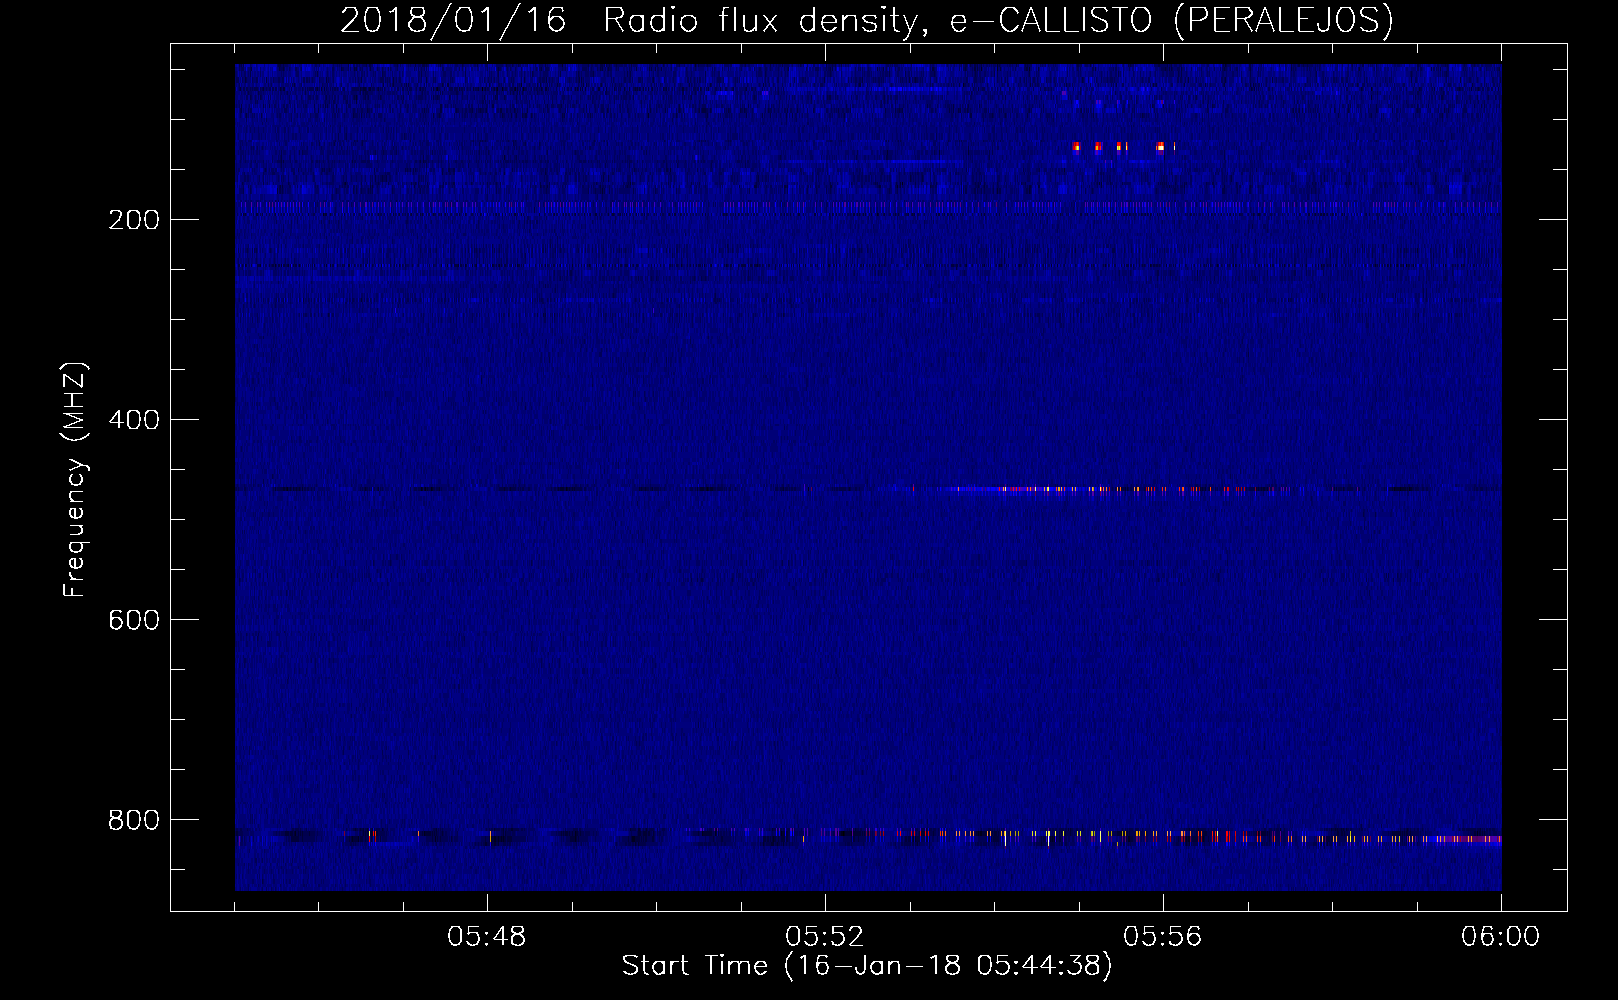
Task: Click the 05:48 time tick label
Action: tap(487, 937)
